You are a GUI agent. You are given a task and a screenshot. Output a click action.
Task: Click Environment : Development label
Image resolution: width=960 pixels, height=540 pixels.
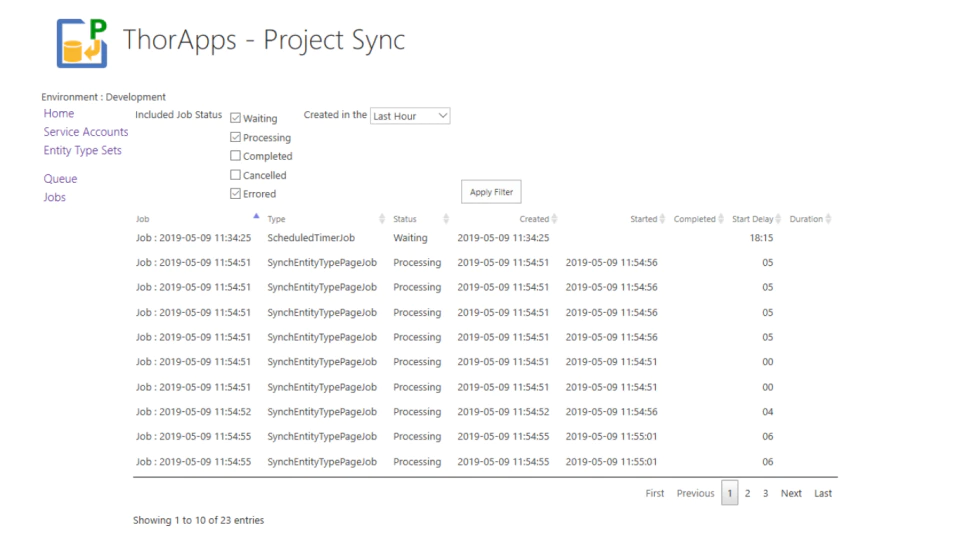[103, 97]
